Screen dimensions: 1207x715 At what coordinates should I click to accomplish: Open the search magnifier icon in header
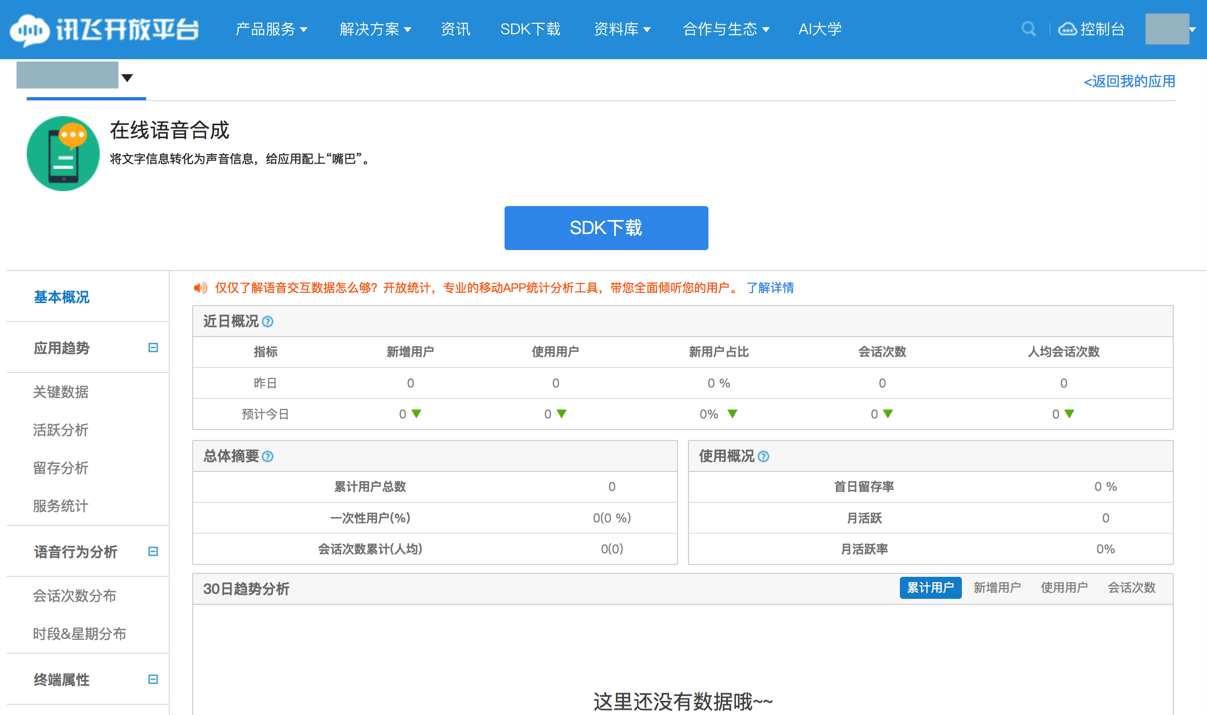pos(1028,29)
